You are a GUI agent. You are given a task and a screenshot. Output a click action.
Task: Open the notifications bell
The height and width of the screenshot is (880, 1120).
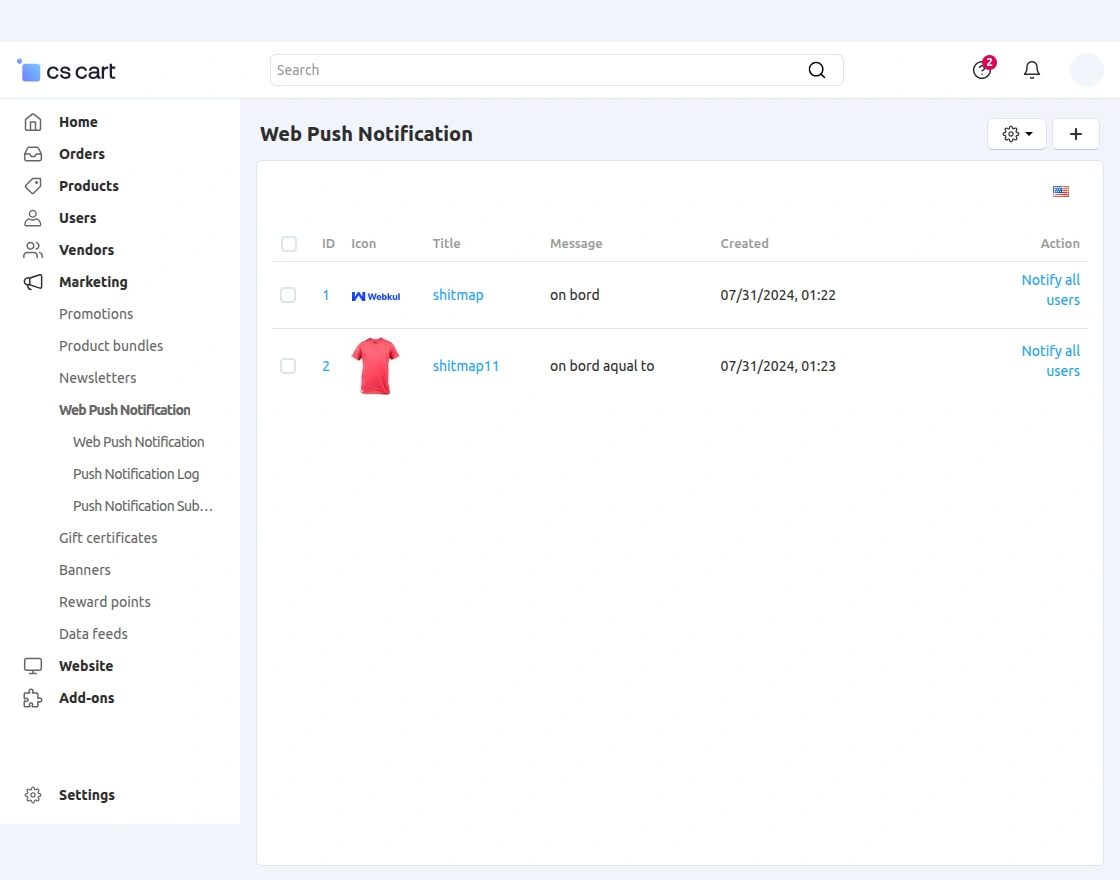click(x=1031, y=70)
